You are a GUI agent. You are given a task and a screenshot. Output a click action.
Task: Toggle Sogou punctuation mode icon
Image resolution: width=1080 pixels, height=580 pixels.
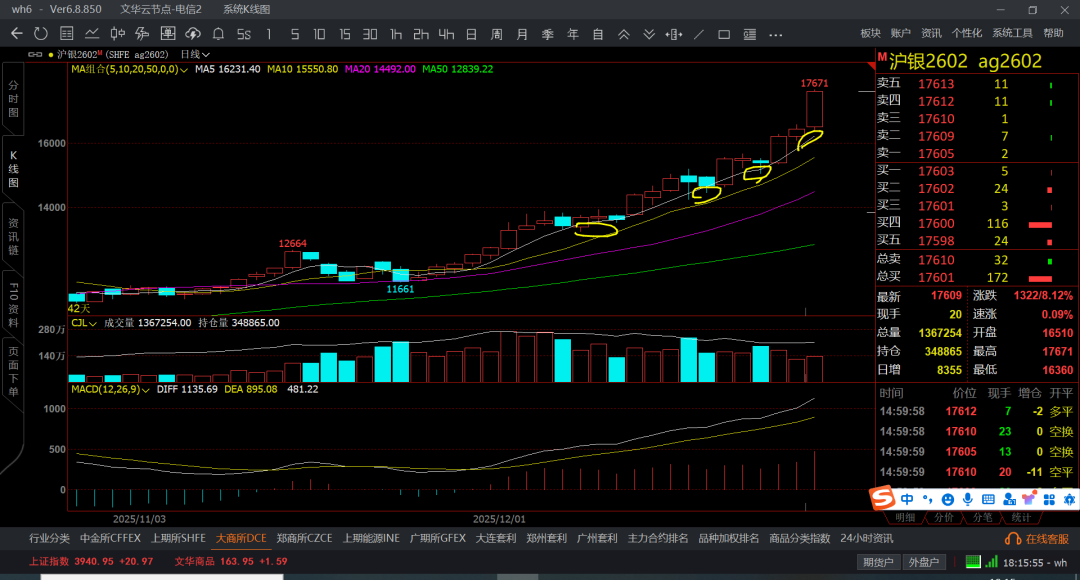click(x=928, y=499)
